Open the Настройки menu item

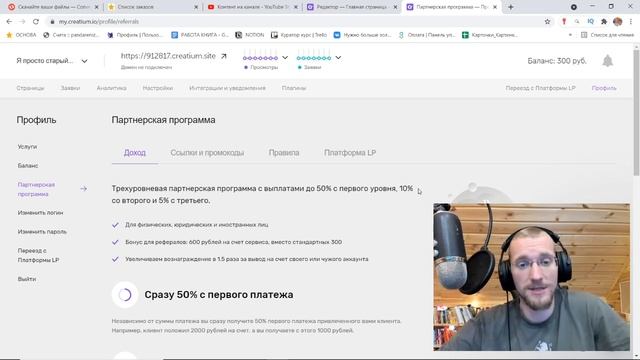(158, 88)
